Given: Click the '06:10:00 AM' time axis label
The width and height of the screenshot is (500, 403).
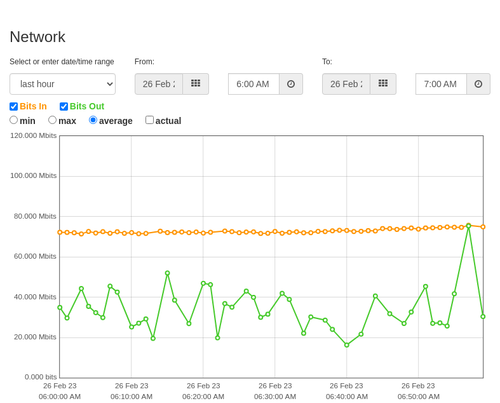Looking at the screenshot, I should (x=131, y=397).
